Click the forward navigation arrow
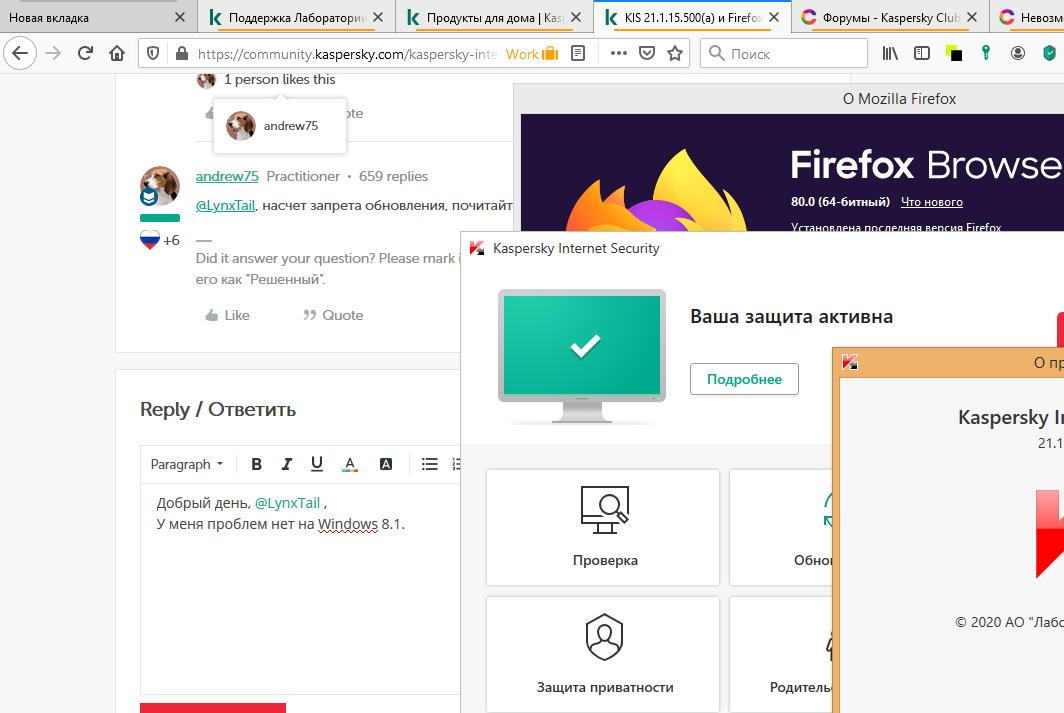This screenshot has height=713, width=1064. [53, 53]
